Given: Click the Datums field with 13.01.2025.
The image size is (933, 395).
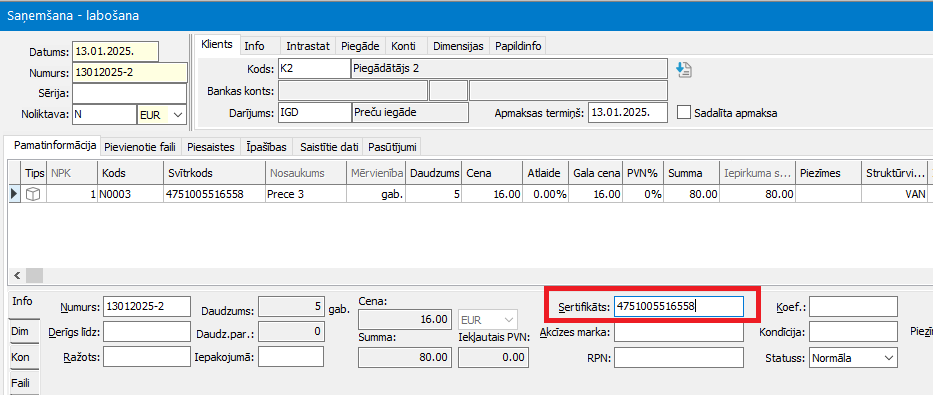Looking at the screenshot, I should click(115, 52).
